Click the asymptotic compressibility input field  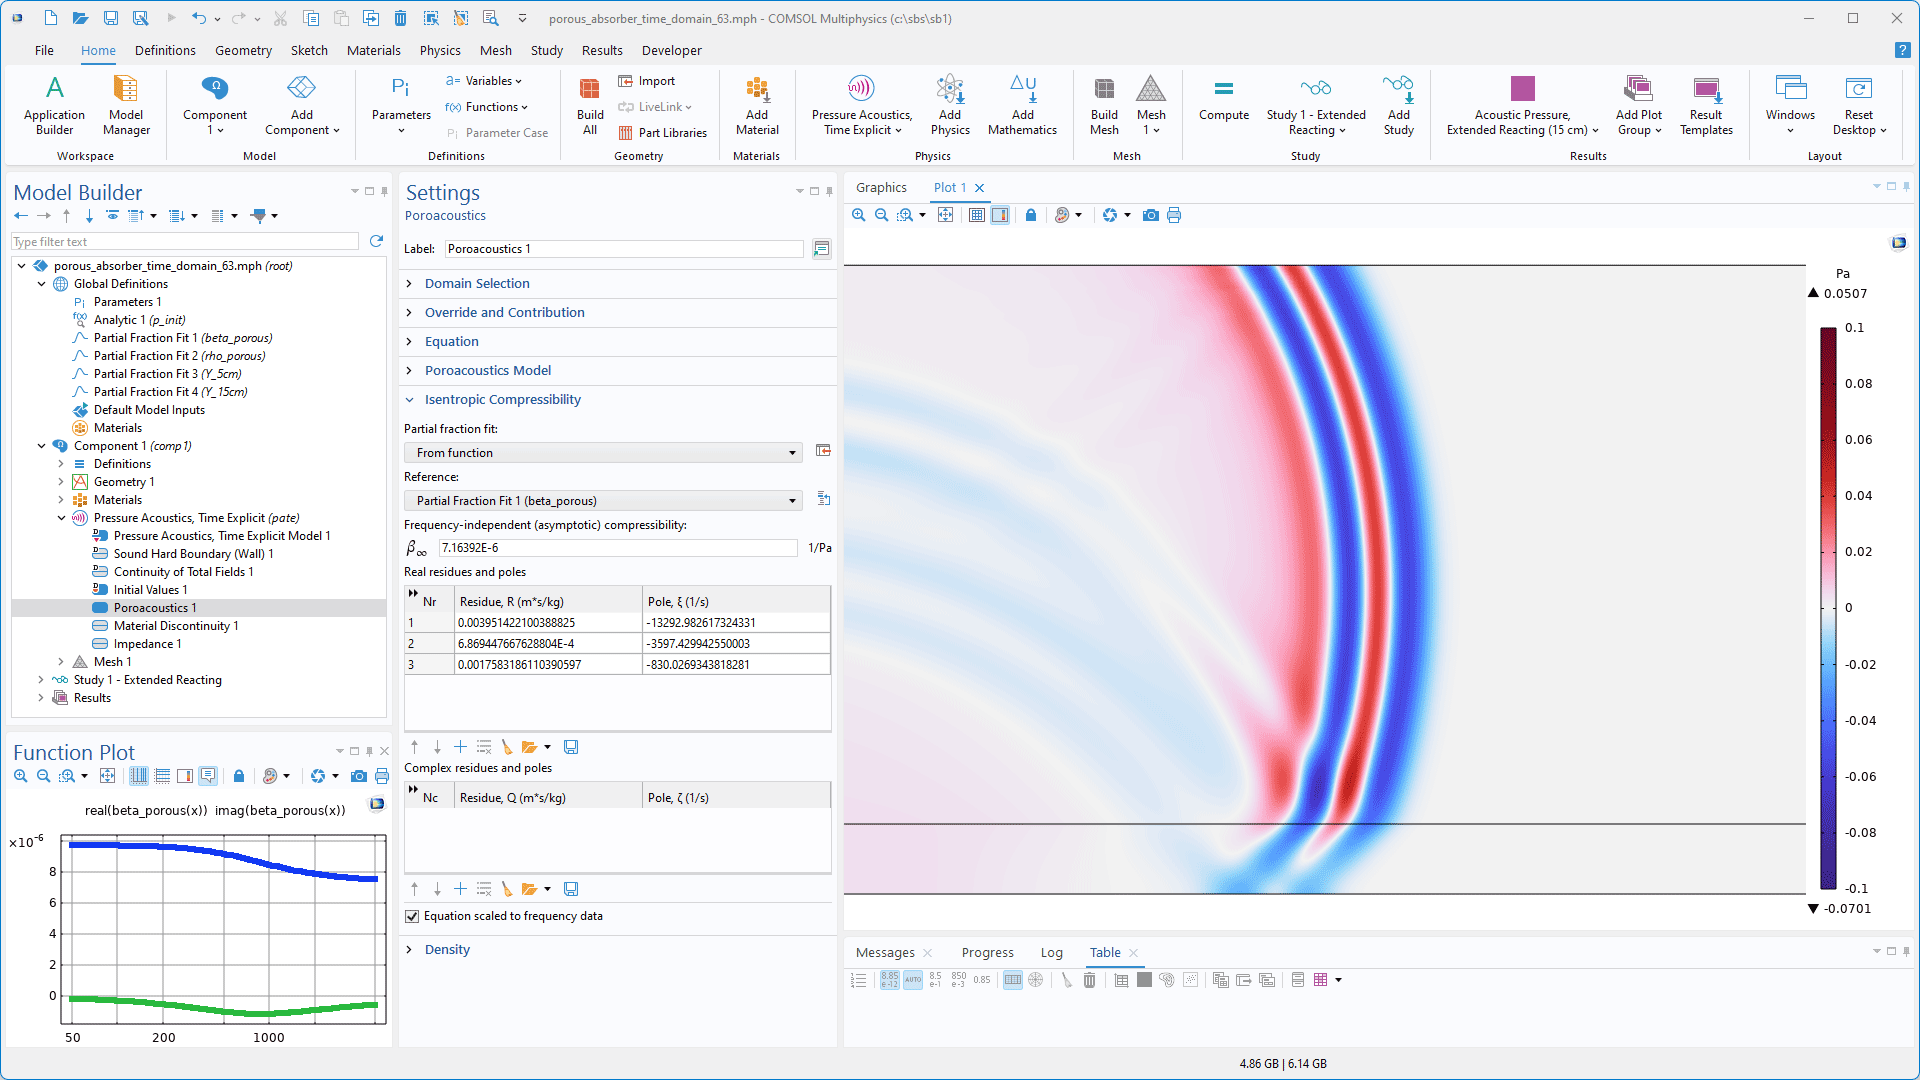coord(618,548)
